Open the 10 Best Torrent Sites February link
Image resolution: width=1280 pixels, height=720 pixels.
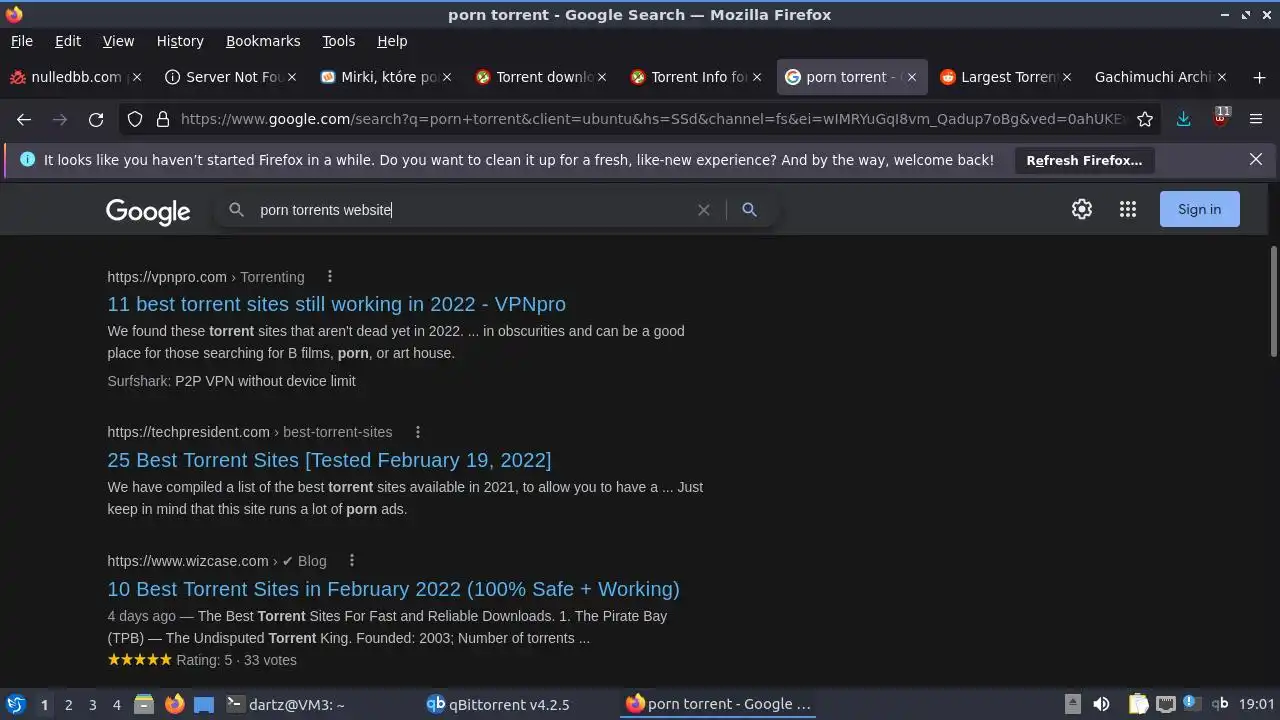click(x=393, y=589)
